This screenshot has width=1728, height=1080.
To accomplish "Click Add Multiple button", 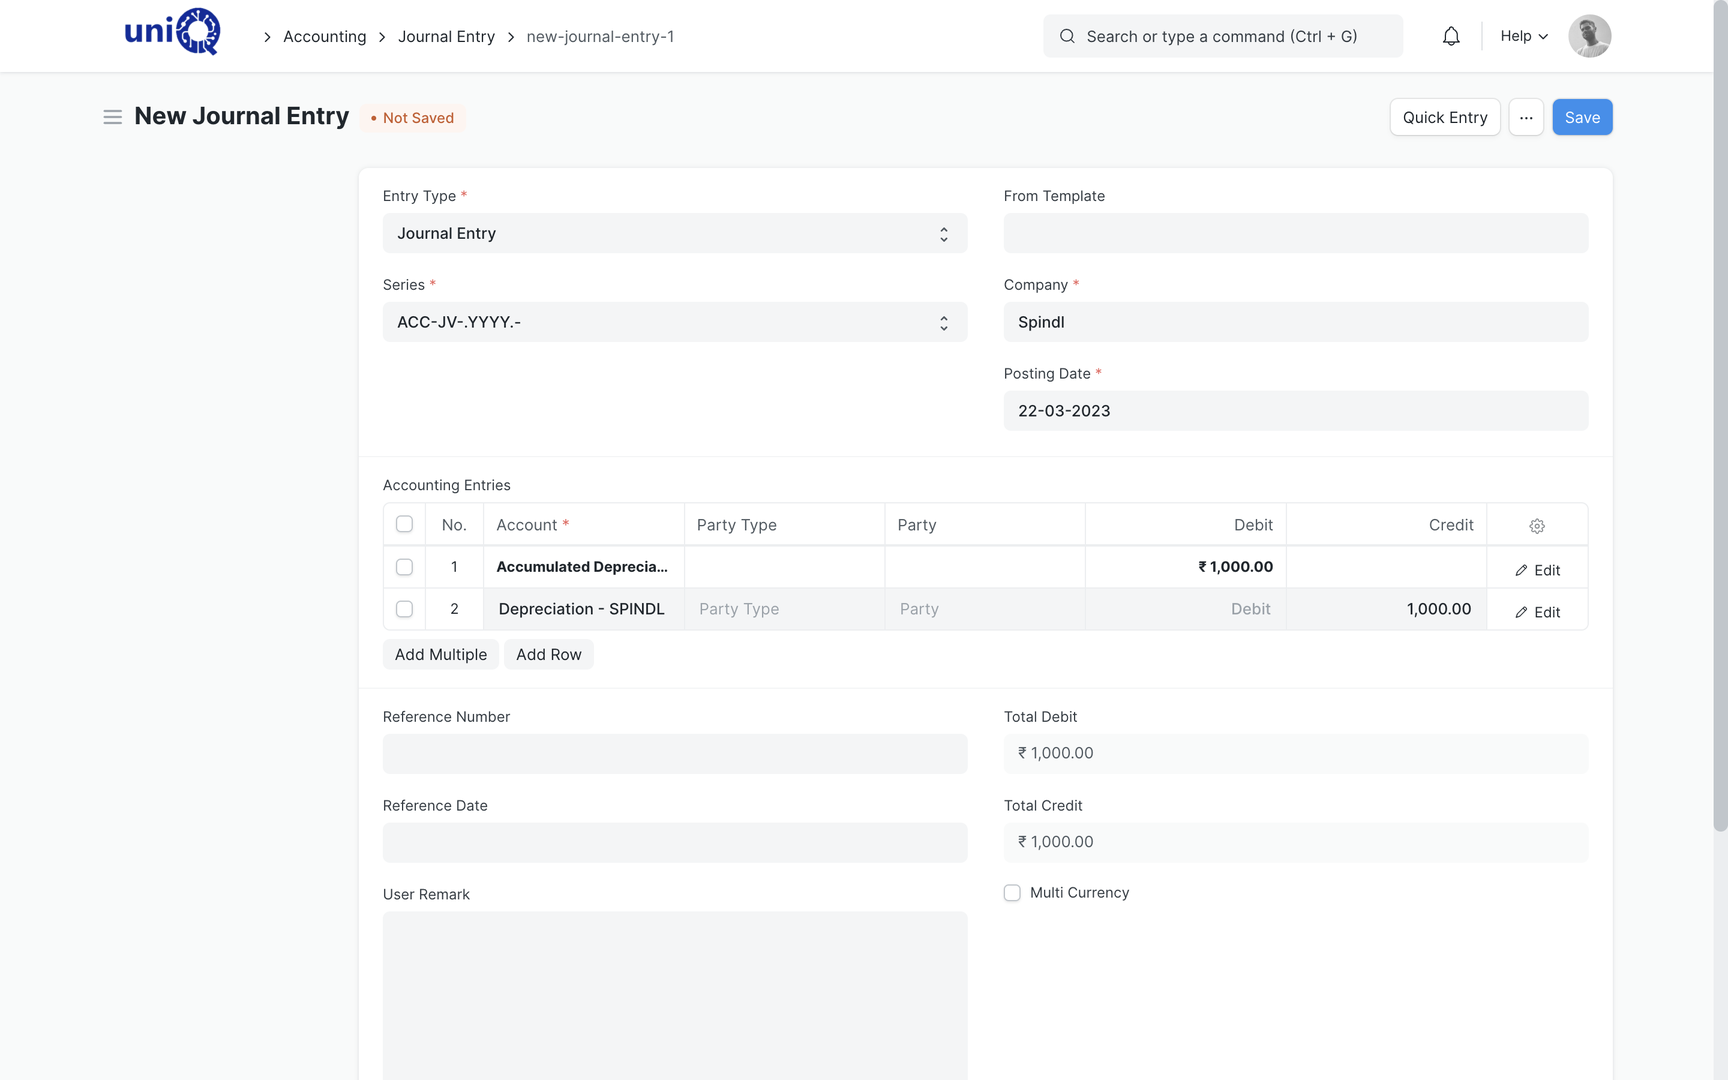I will tap(441, 654).
